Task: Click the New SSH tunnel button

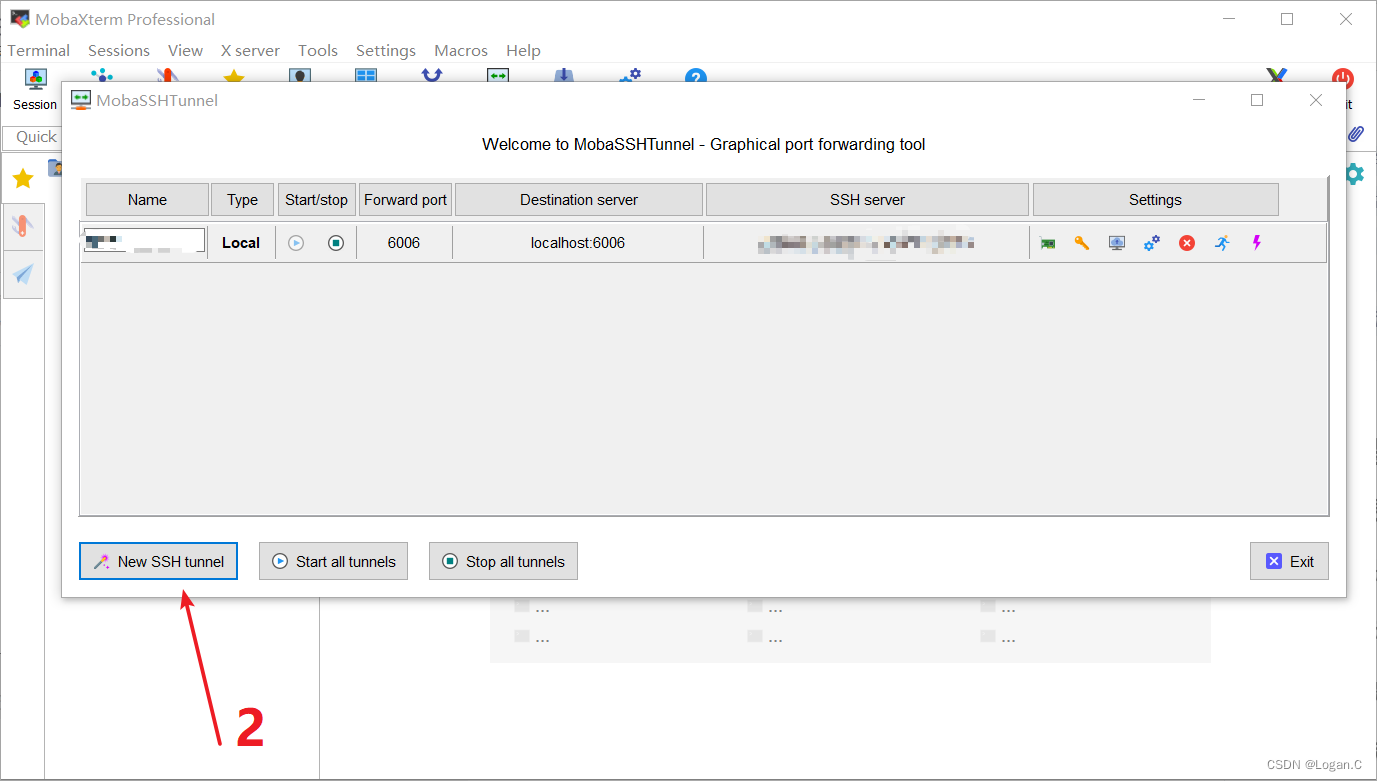Action: [x=158, y=561]
